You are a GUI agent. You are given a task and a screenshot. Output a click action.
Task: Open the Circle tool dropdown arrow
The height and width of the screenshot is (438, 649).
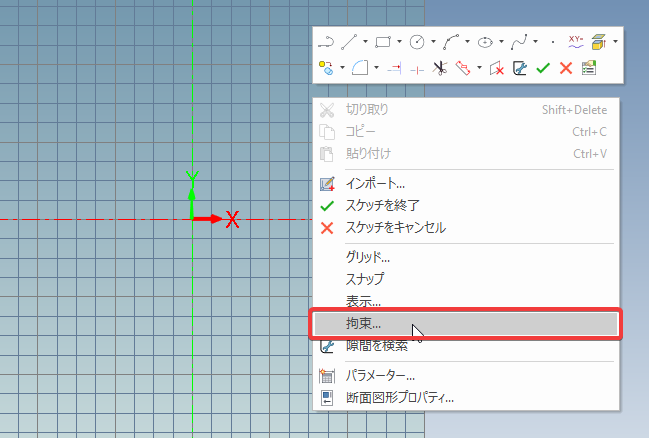click(433, 42)
